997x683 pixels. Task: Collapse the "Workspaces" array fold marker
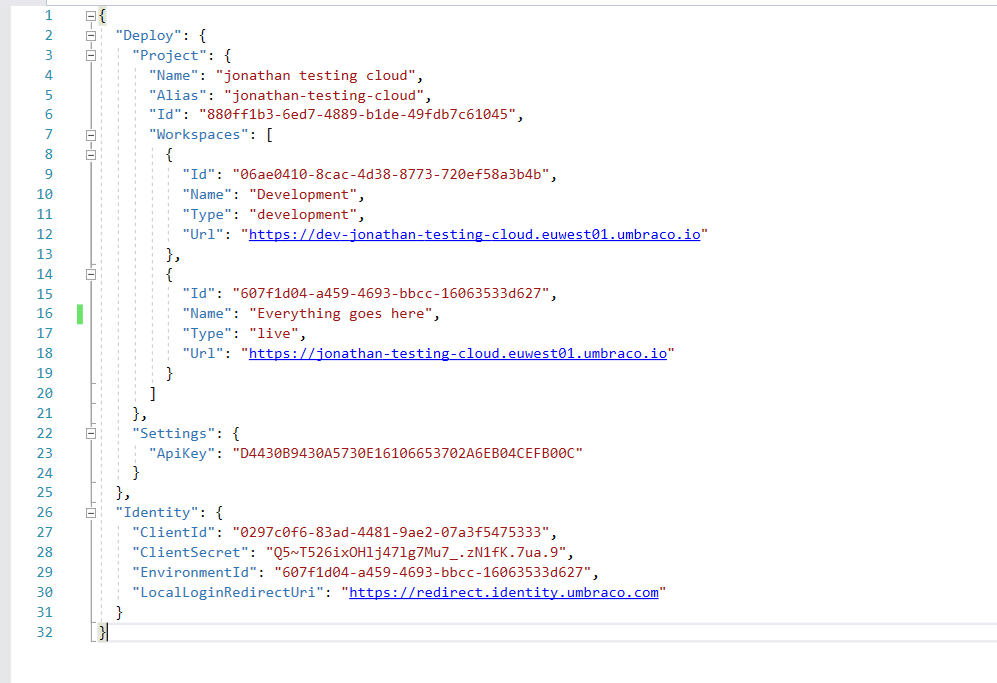(91, 135)
